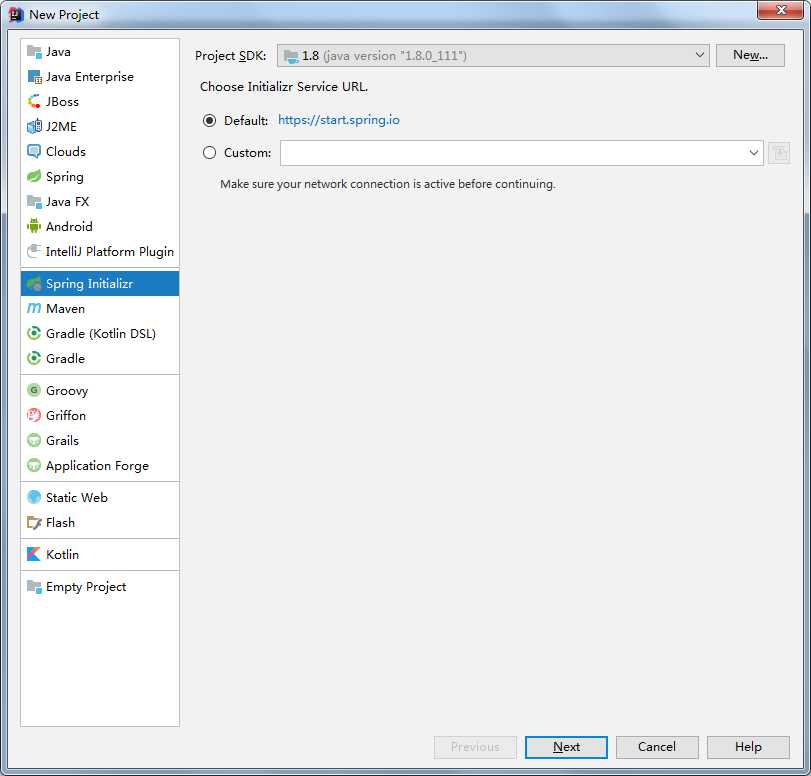Select JBoss label in project list
Screen dimensions: 811x776
[x=63, y=101]
